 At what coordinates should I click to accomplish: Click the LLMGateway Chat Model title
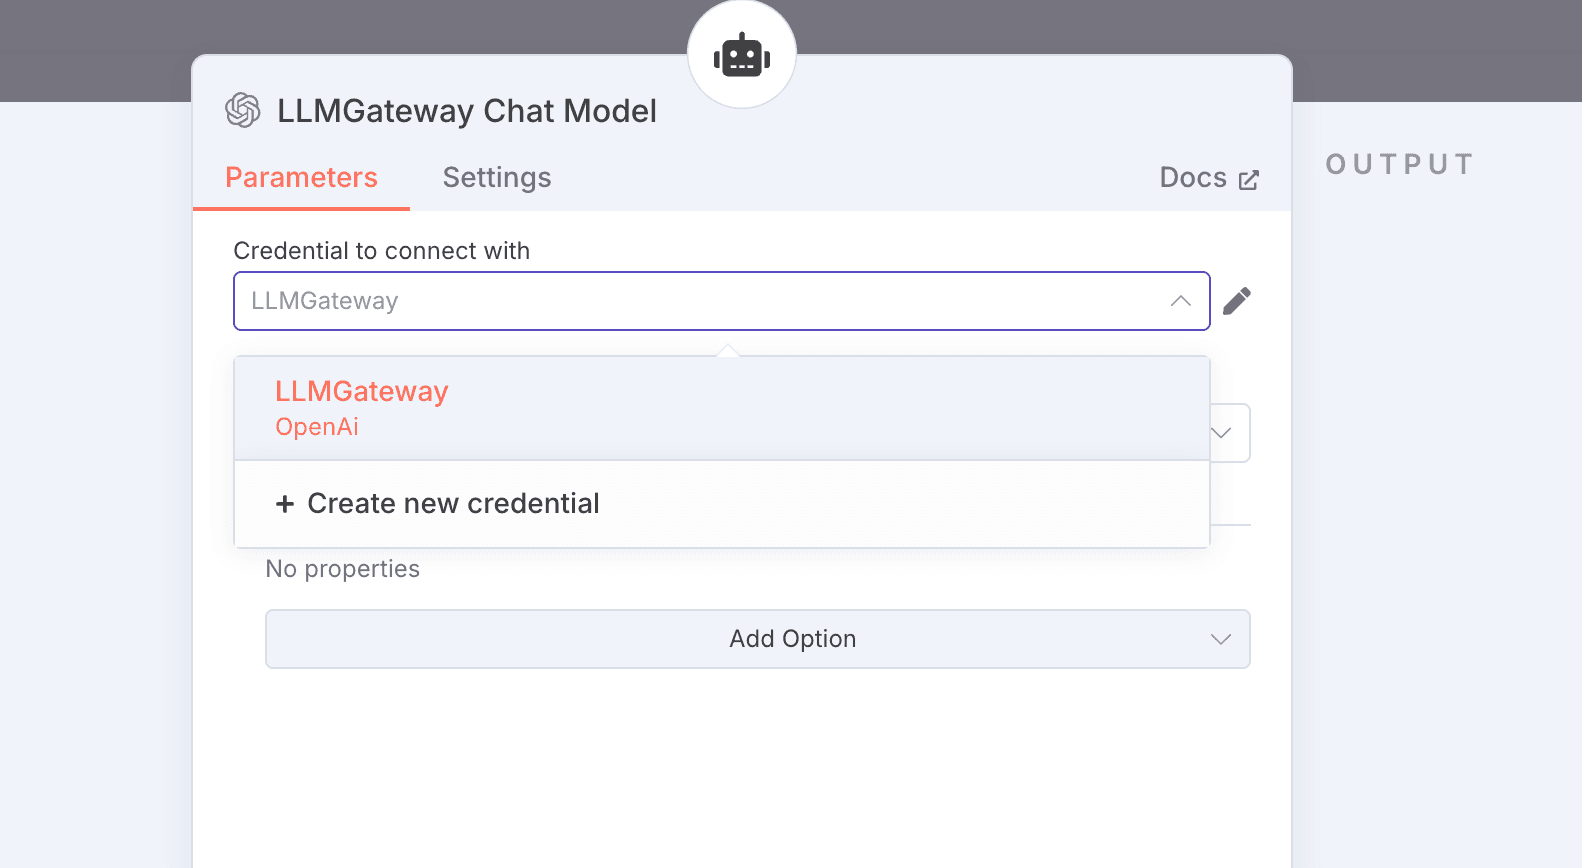point(466,111)
